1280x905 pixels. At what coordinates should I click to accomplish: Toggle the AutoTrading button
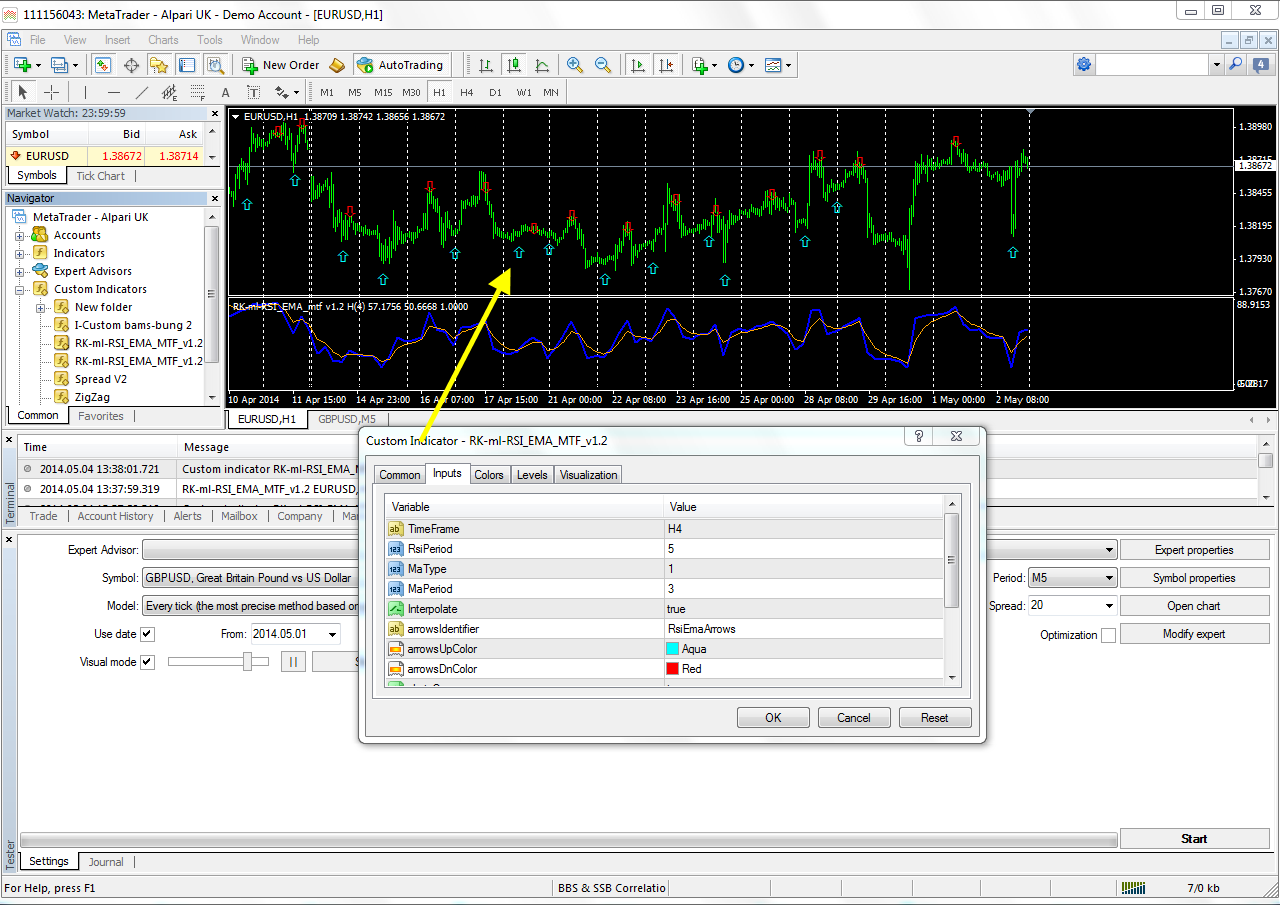400,65
